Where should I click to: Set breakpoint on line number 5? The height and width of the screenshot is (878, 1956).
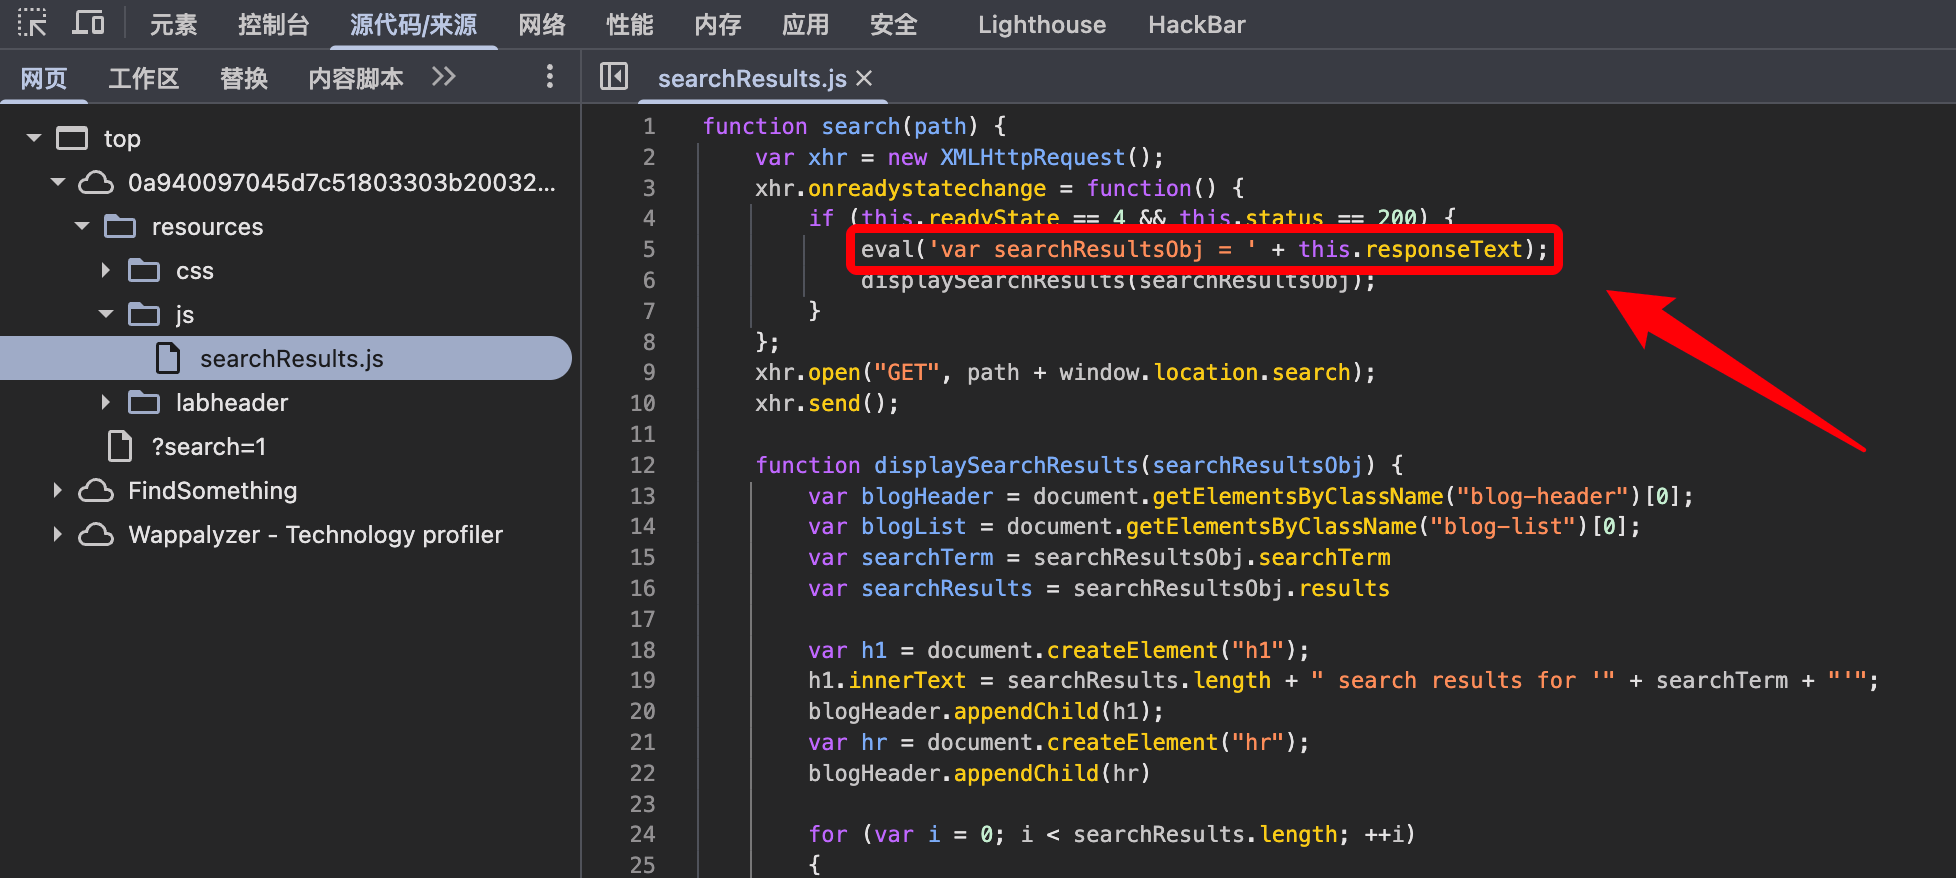649,249
